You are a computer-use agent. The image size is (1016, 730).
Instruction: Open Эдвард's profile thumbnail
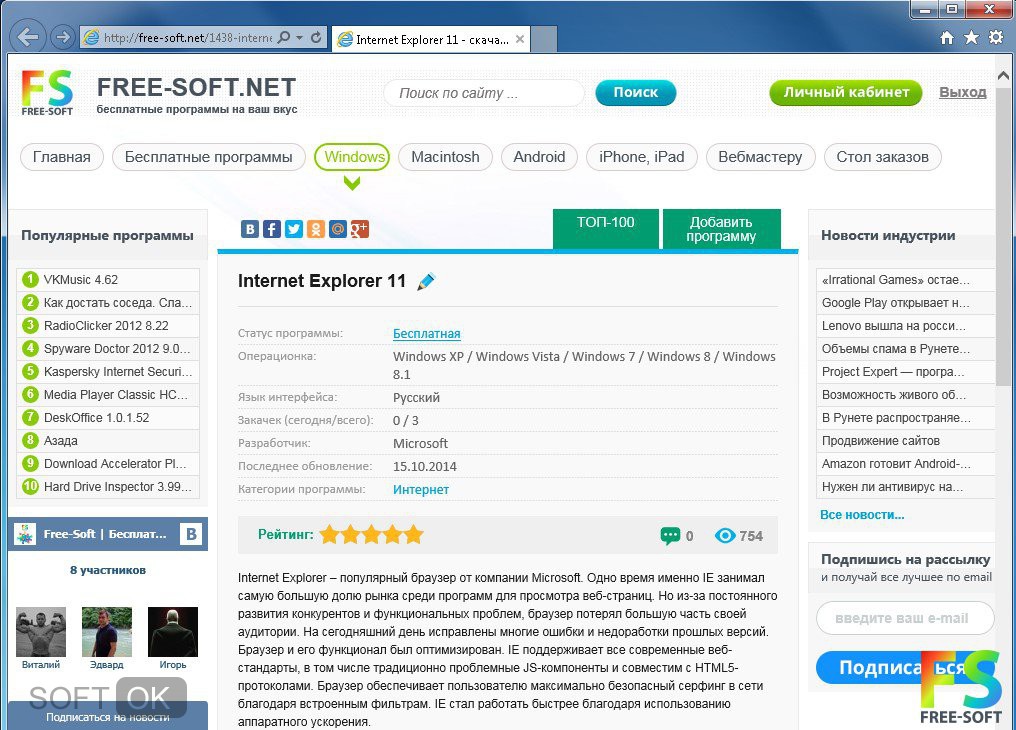[107, 632]
